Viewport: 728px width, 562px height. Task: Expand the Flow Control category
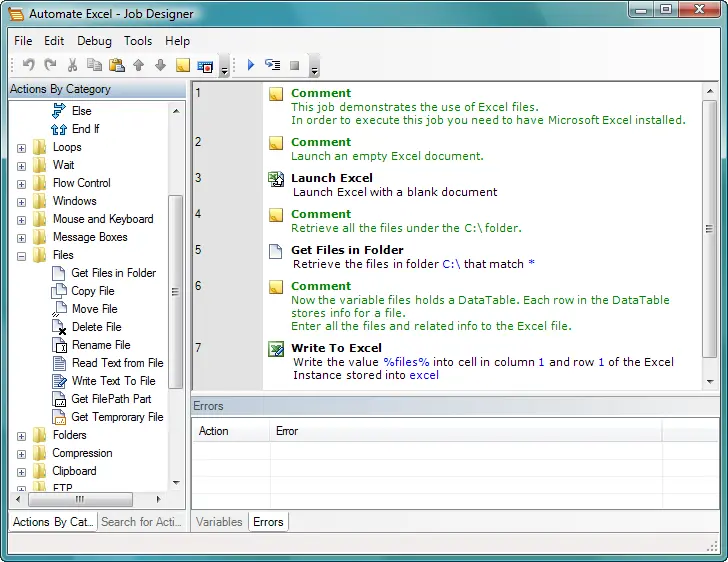21,184
